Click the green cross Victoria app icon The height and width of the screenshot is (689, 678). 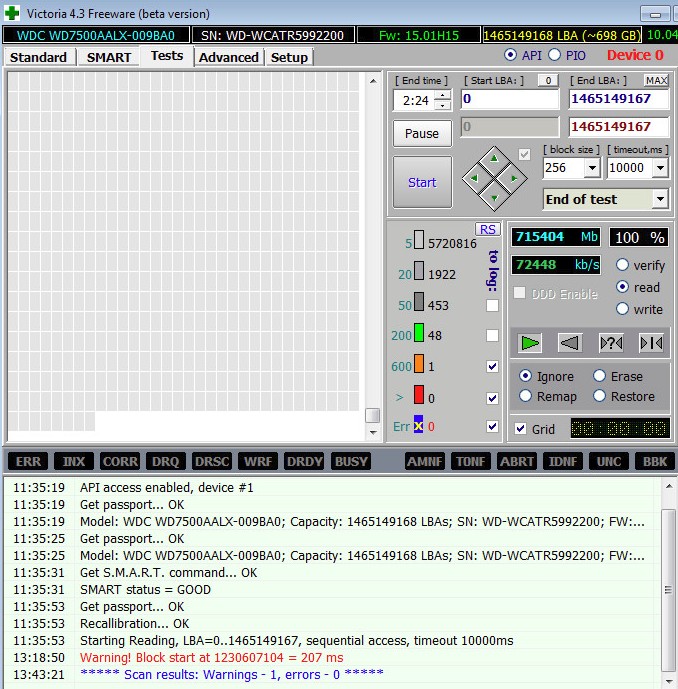click(x=11, y=14)
